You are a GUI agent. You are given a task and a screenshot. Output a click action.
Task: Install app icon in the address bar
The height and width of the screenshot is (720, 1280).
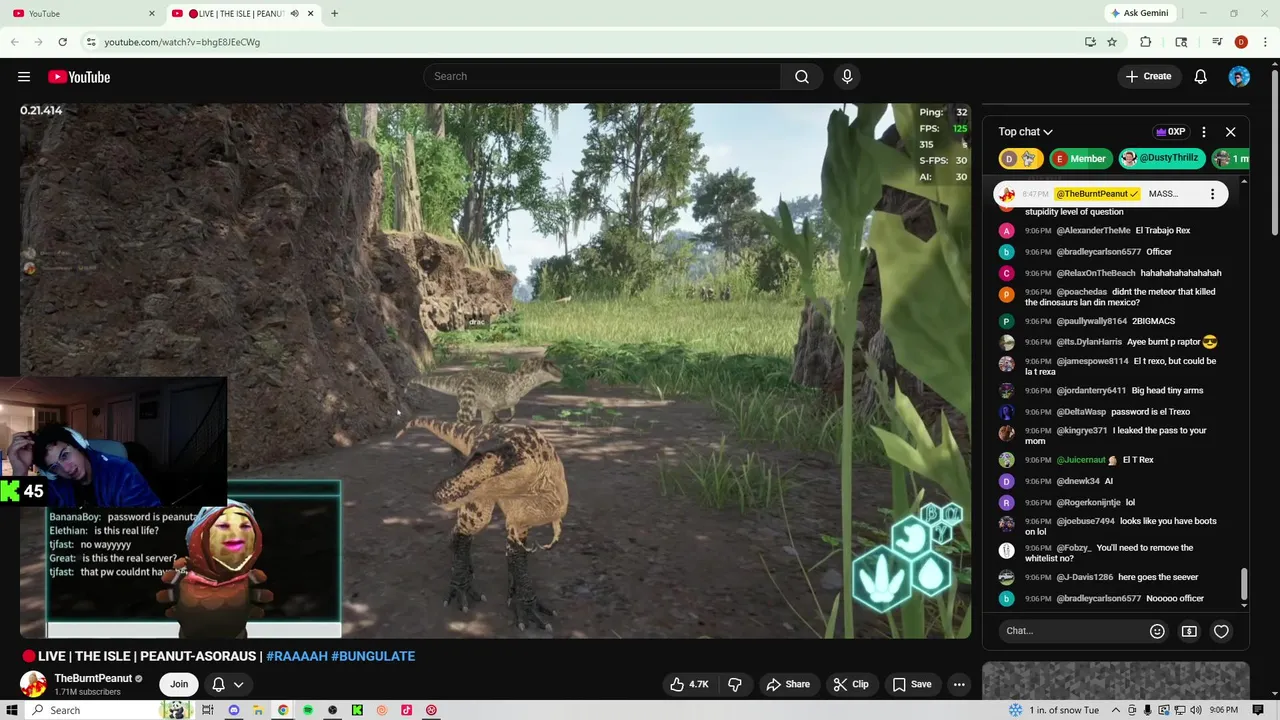1090,42
